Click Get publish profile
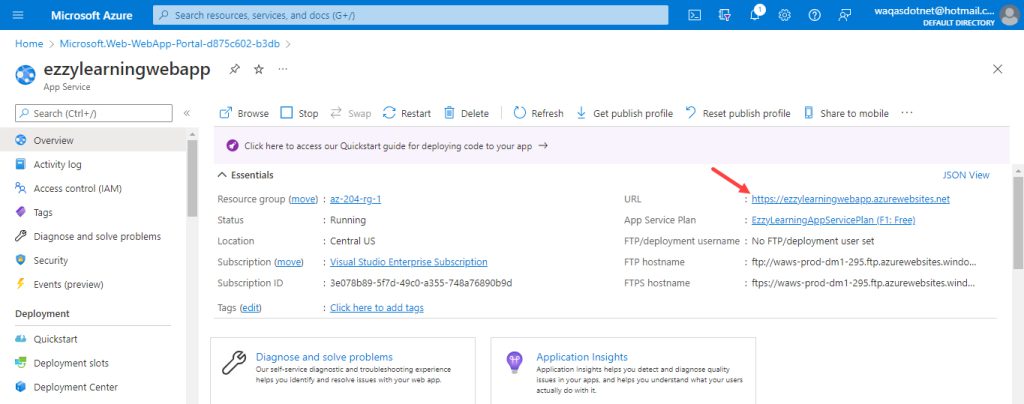The height and width of the screenshot is (404, 1024). tap(624, 113)
